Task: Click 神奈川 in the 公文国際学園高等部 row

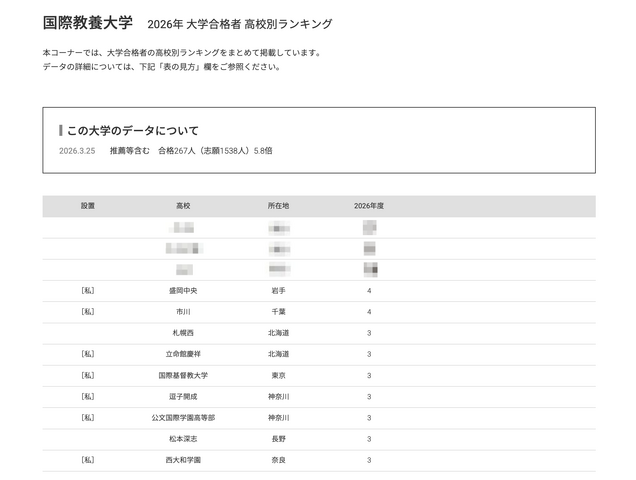Action: click(x=279, y=418)
